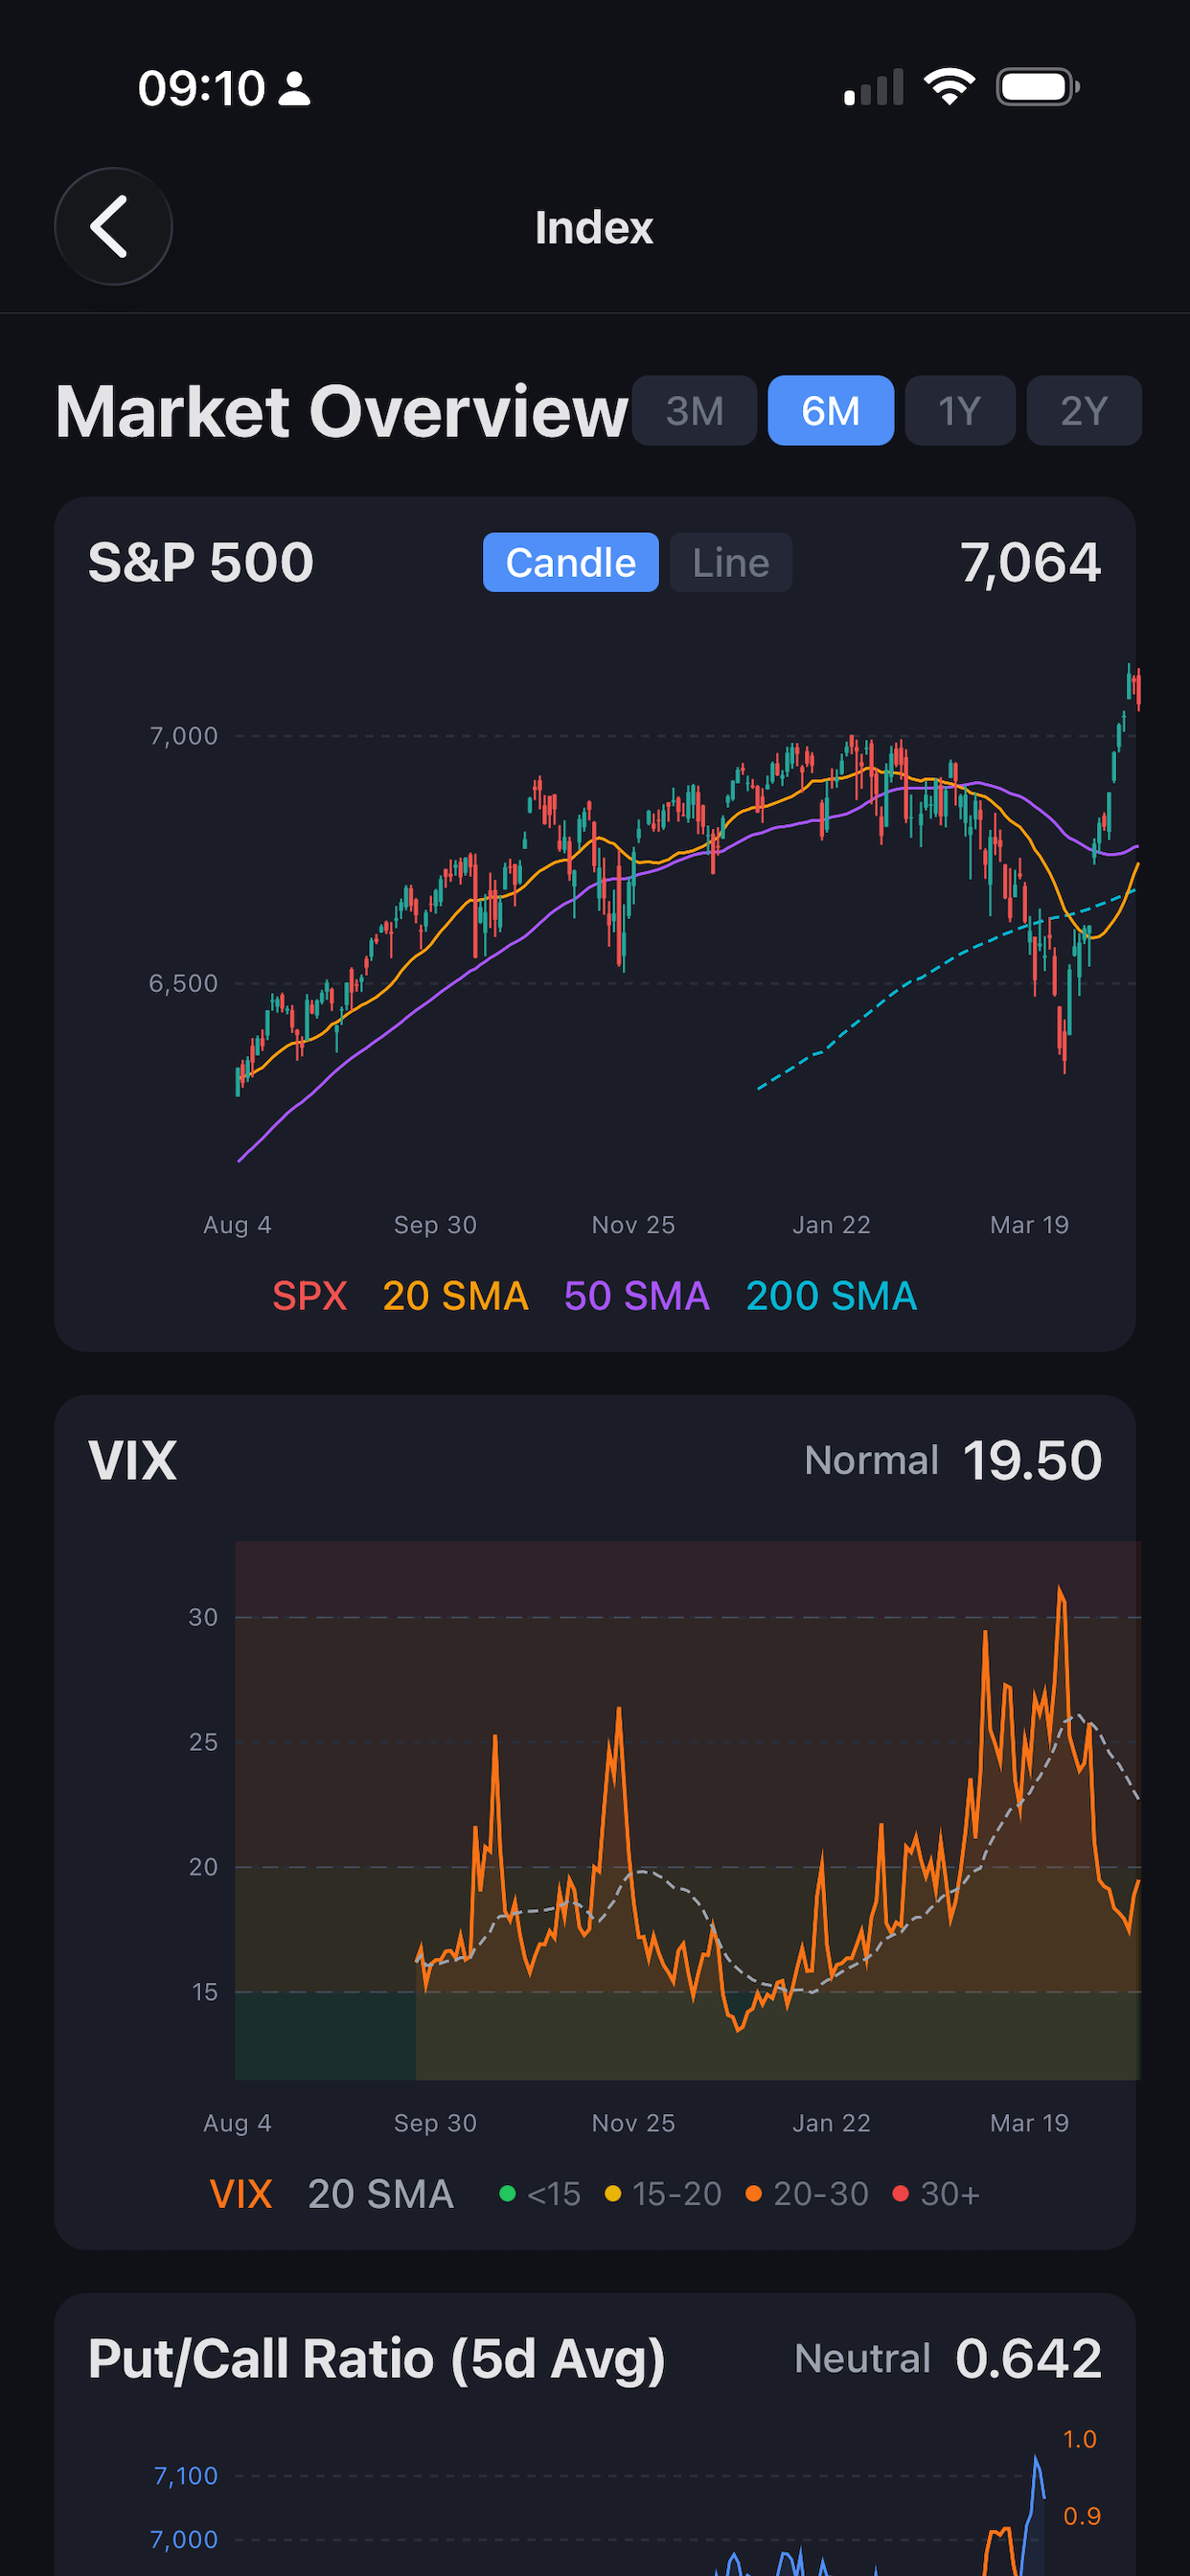This screenshot has width=1190, height=2576.
Task: Tap the S&P 500 value 7,064
Action: [x=1031, y=562]
